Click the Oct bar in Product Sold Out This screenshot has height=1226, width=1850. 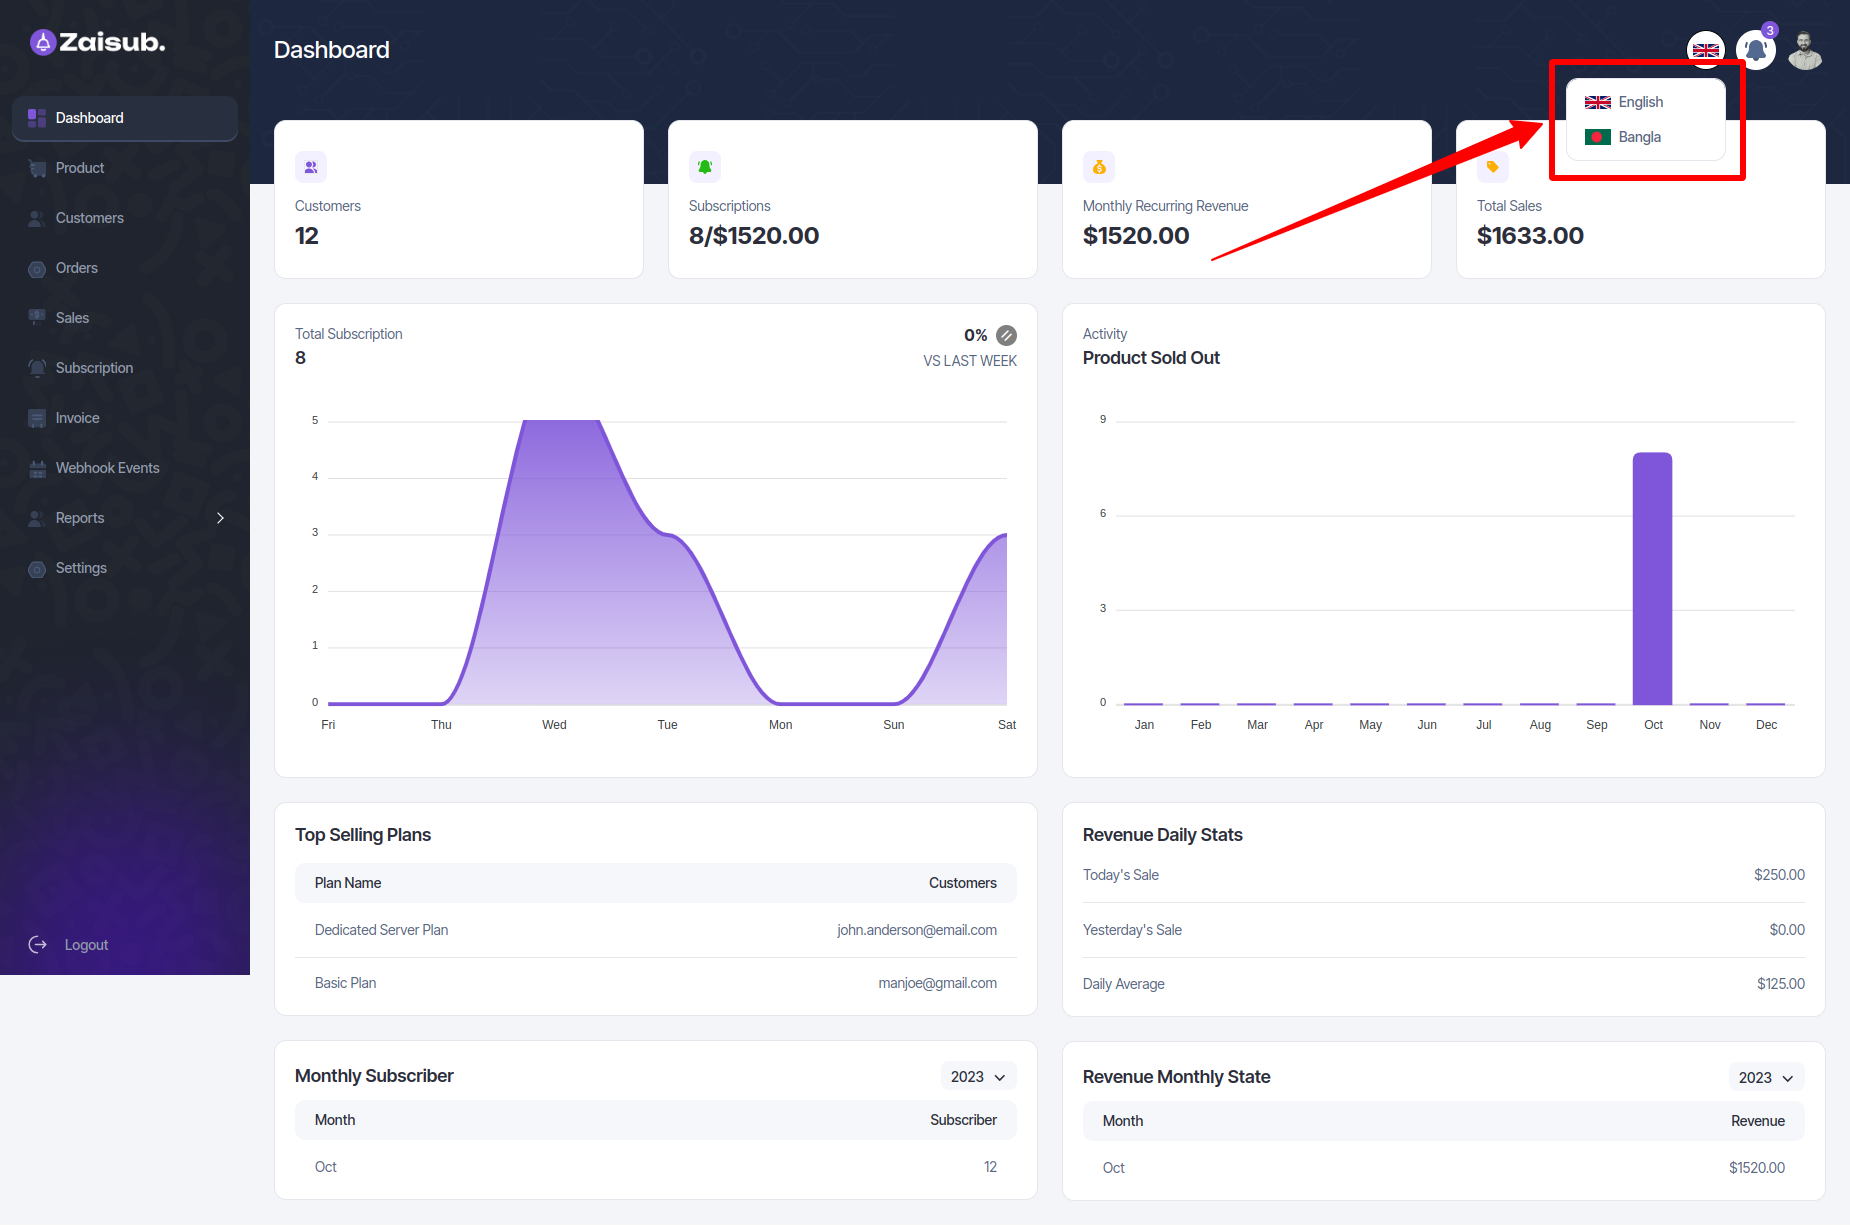click(x=1652, y=578)
